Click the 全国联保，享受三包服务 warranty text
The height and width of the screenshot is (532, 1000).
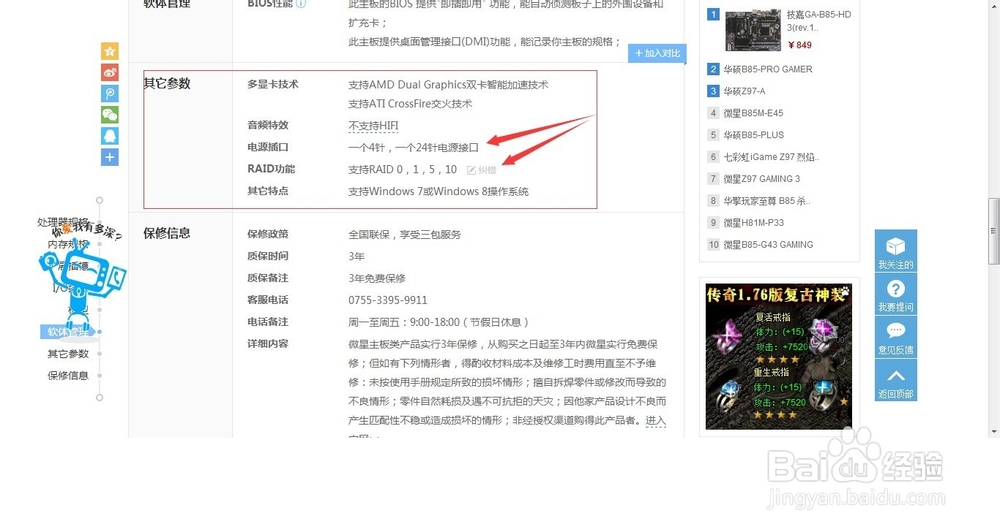404,234
